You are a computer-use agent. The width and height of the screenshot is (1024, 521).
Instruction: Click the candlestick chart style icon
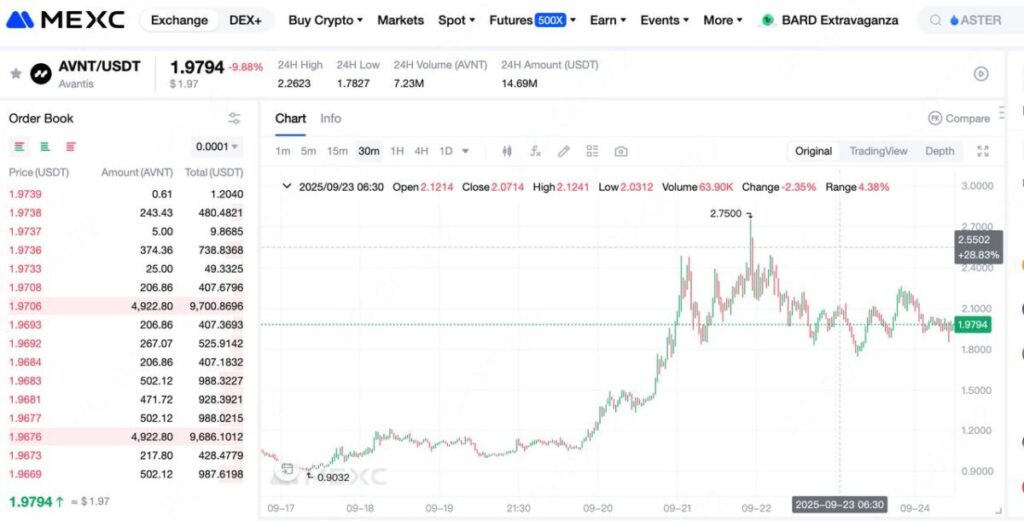tap(507, 151)
